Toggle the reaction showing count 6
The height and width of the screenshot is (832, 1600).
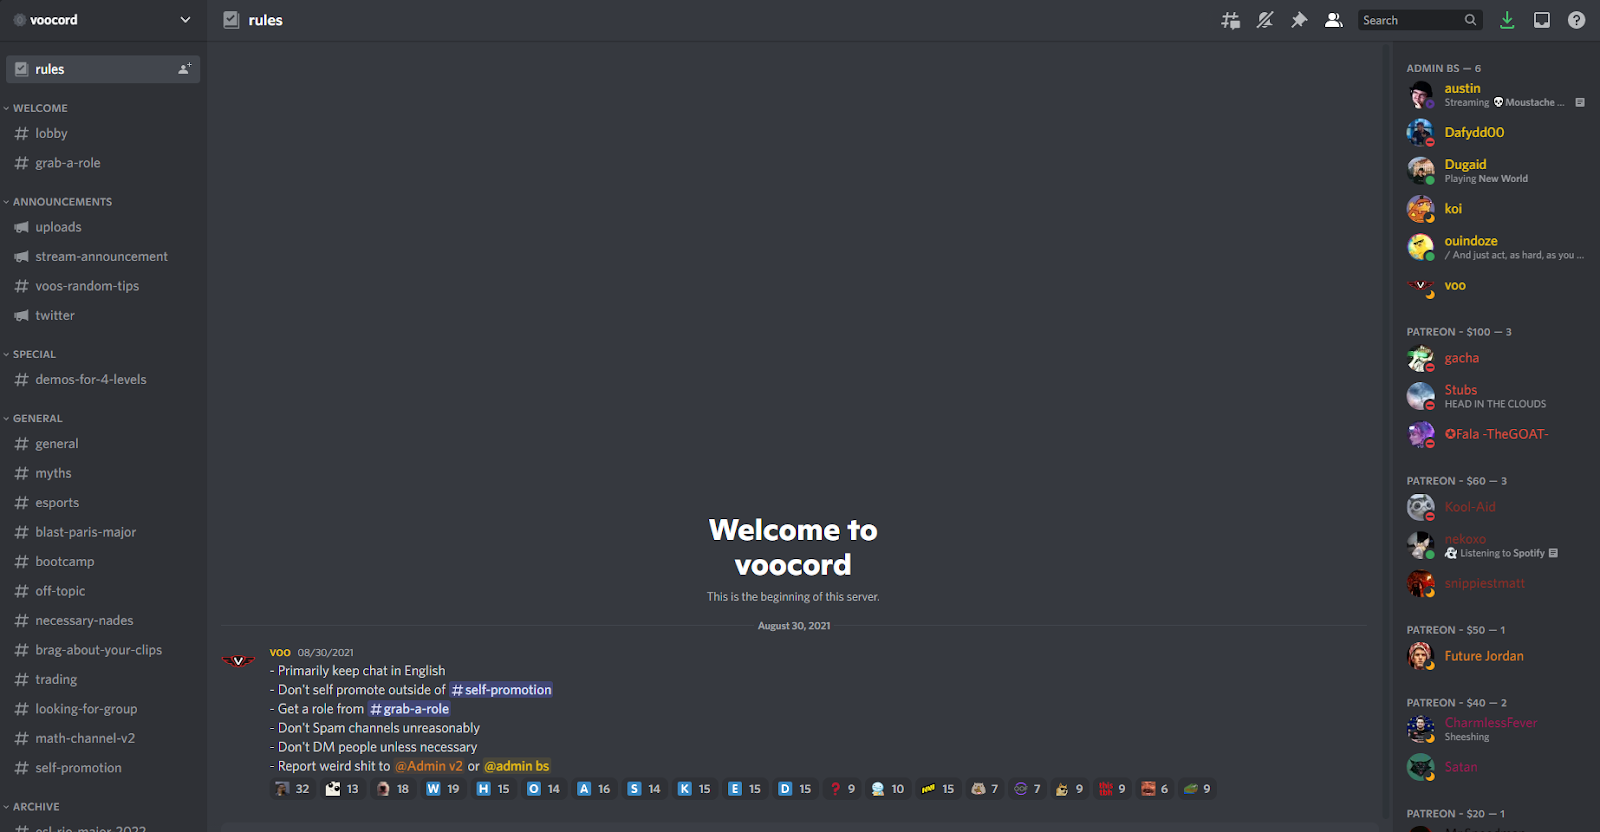point(1154,789)
